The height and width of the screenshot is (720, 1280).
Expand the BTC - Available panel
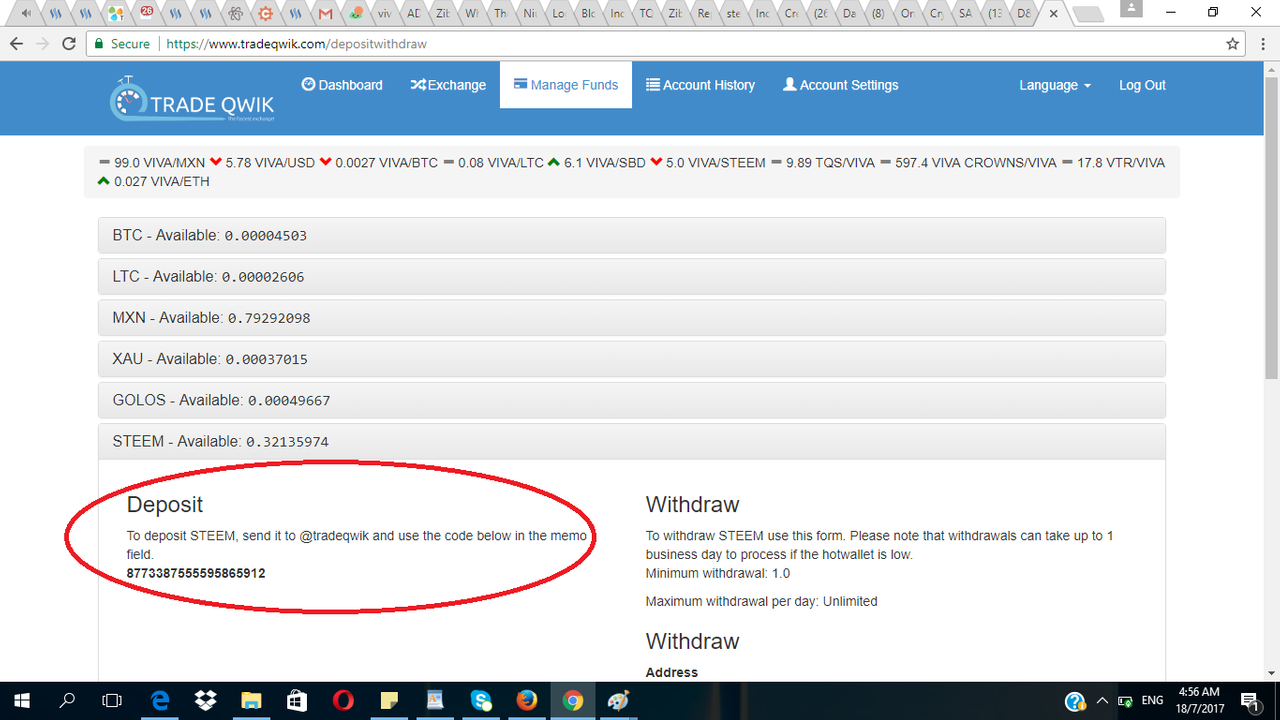tap(632, 235)
